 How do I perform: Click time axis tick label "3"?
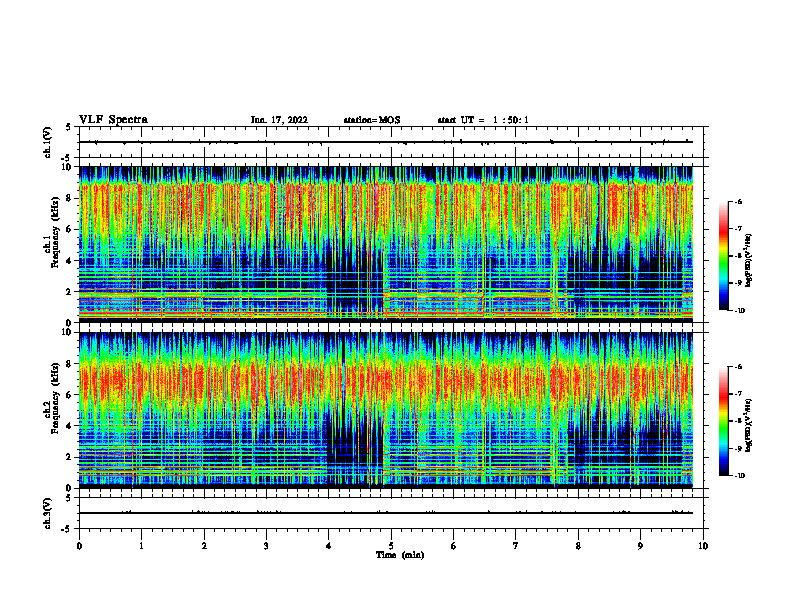[266, 546]
